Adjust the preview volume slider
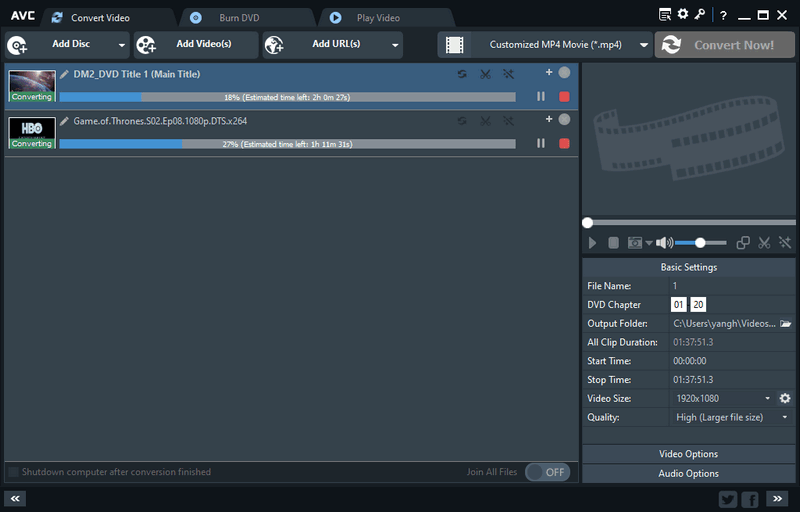Viewport: 800px width, 512px height. pyautogui.click(x=701, y=243)
